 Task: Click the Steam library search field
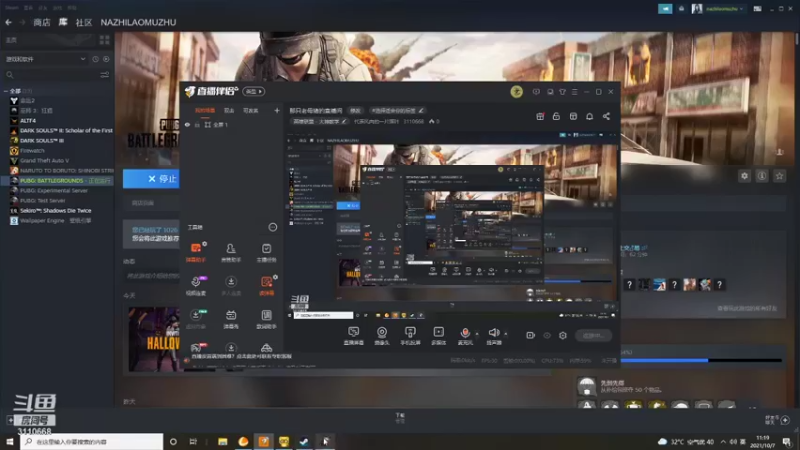pyautogui.click(x=51, y=74)
